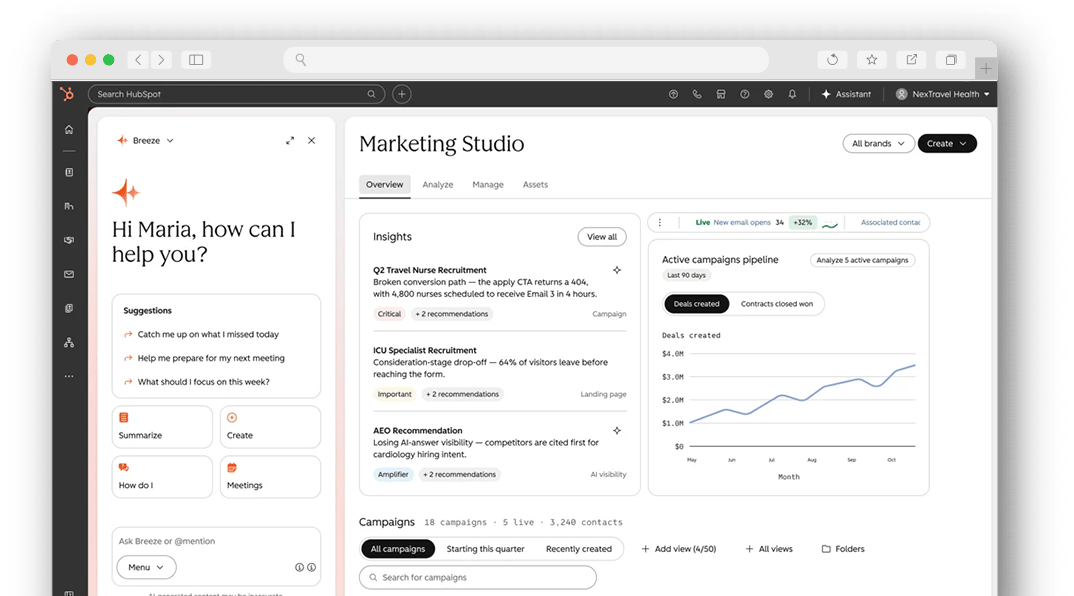1074x596 pixels.
Task: Open All views
Action: [769, 549]
